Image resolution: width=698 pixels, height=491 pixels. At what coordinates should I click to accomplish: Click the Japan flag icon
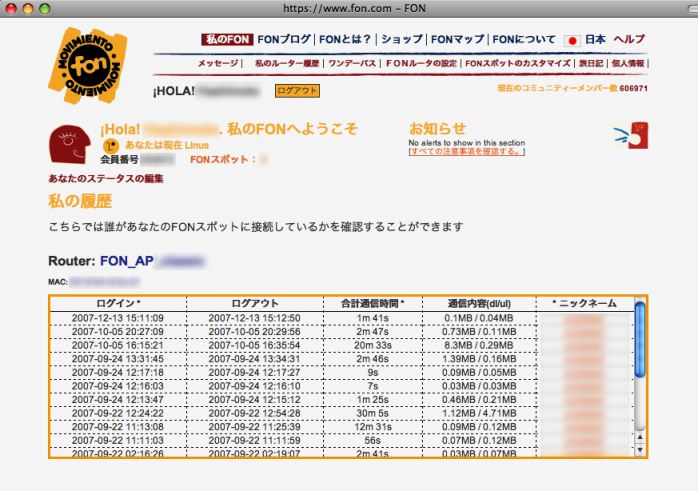tap(572, 40)
